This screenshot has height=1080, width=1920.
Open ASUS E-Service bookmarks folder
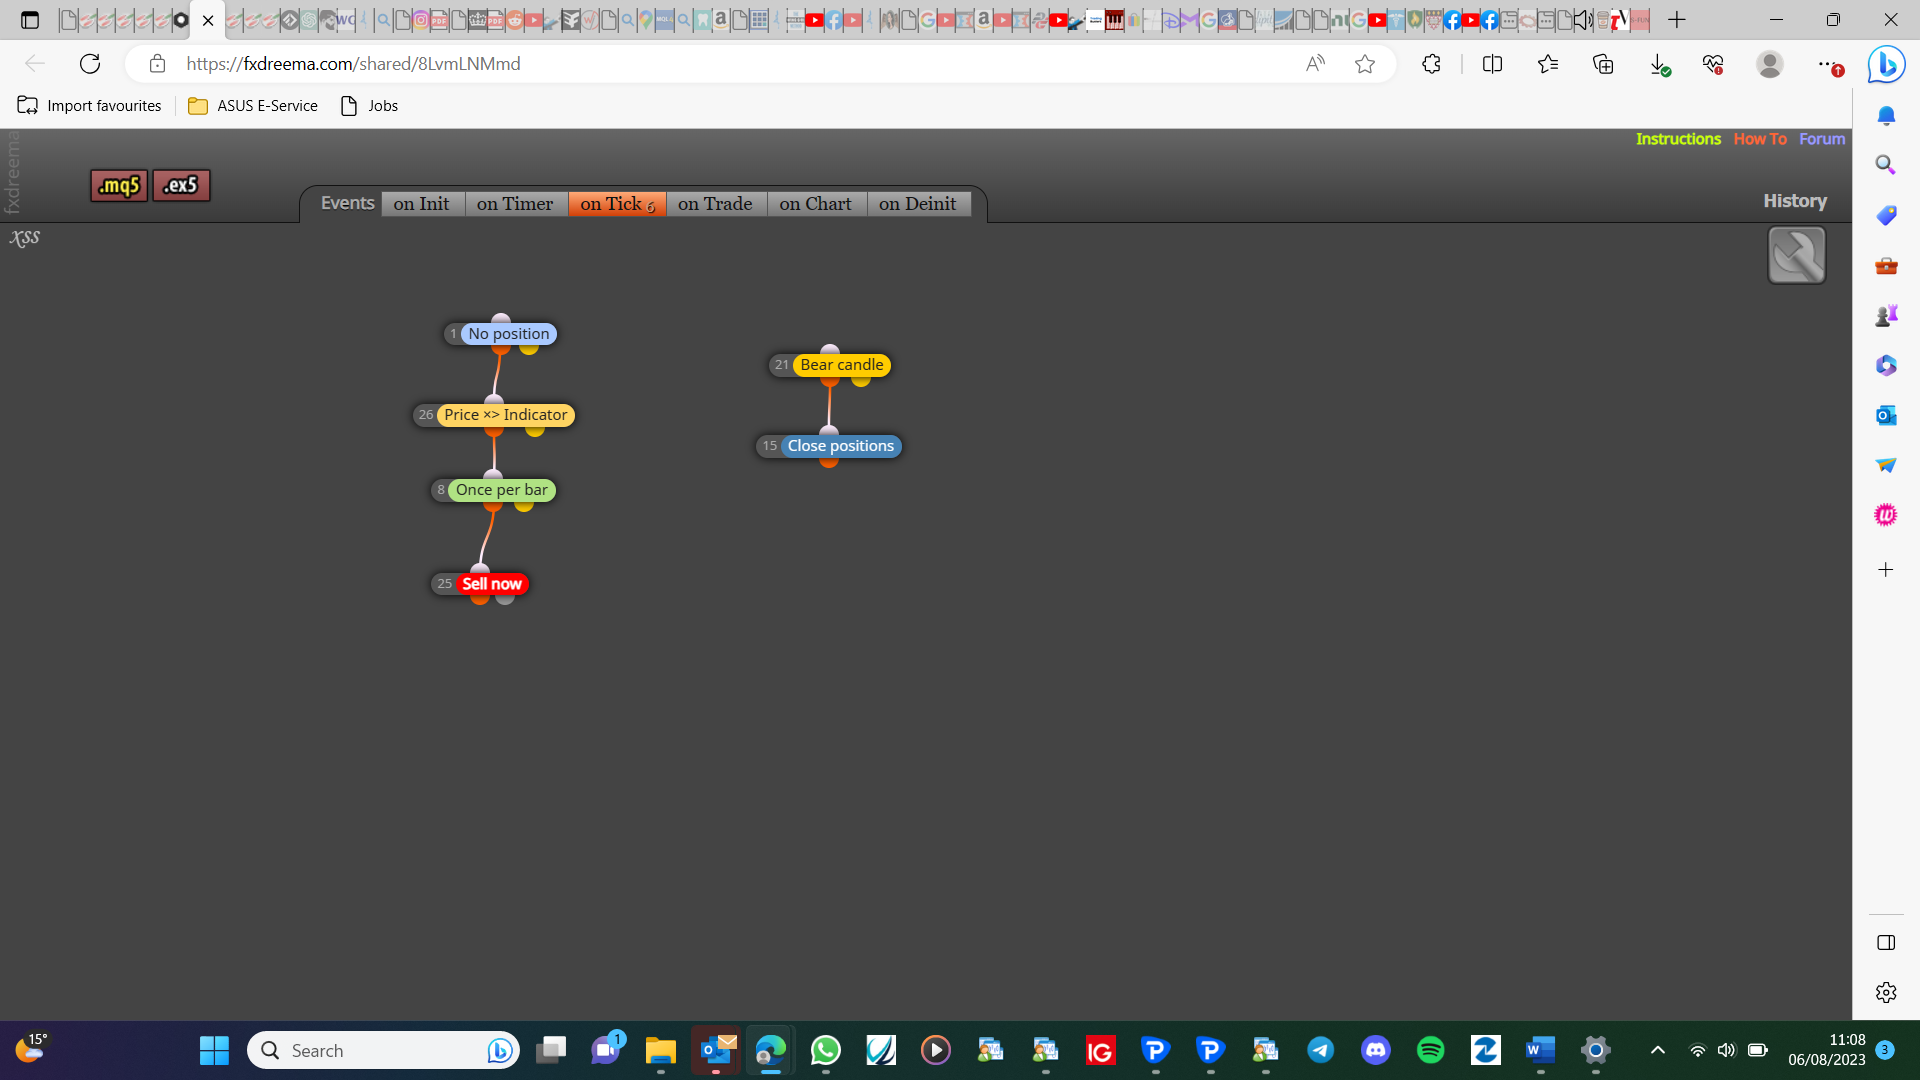(x=253, y=106)
